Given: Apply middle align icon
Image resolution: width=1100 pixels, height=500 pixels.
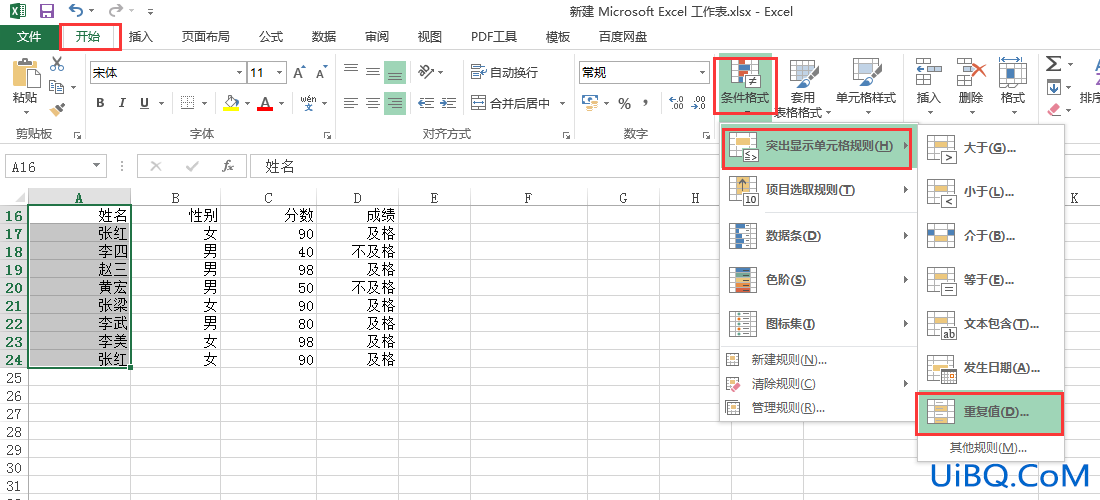Looking at the screenshot, I should coord(373,72).
